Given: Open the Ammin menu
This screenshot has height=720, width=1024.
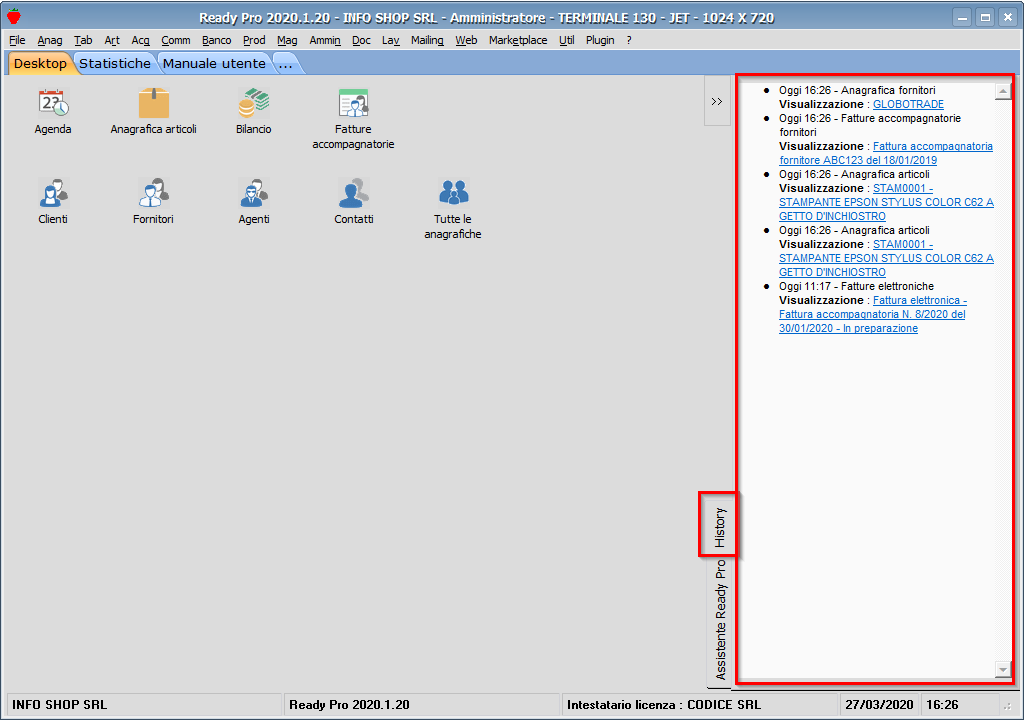Looking at the screenshot, I should coord(325,40).
